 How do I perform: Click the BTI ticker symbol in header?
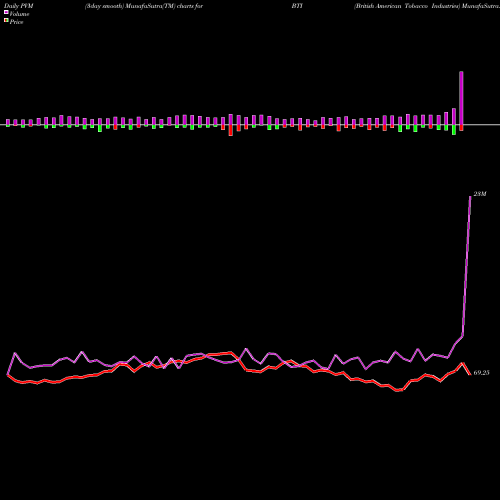(x=297, y=6)
